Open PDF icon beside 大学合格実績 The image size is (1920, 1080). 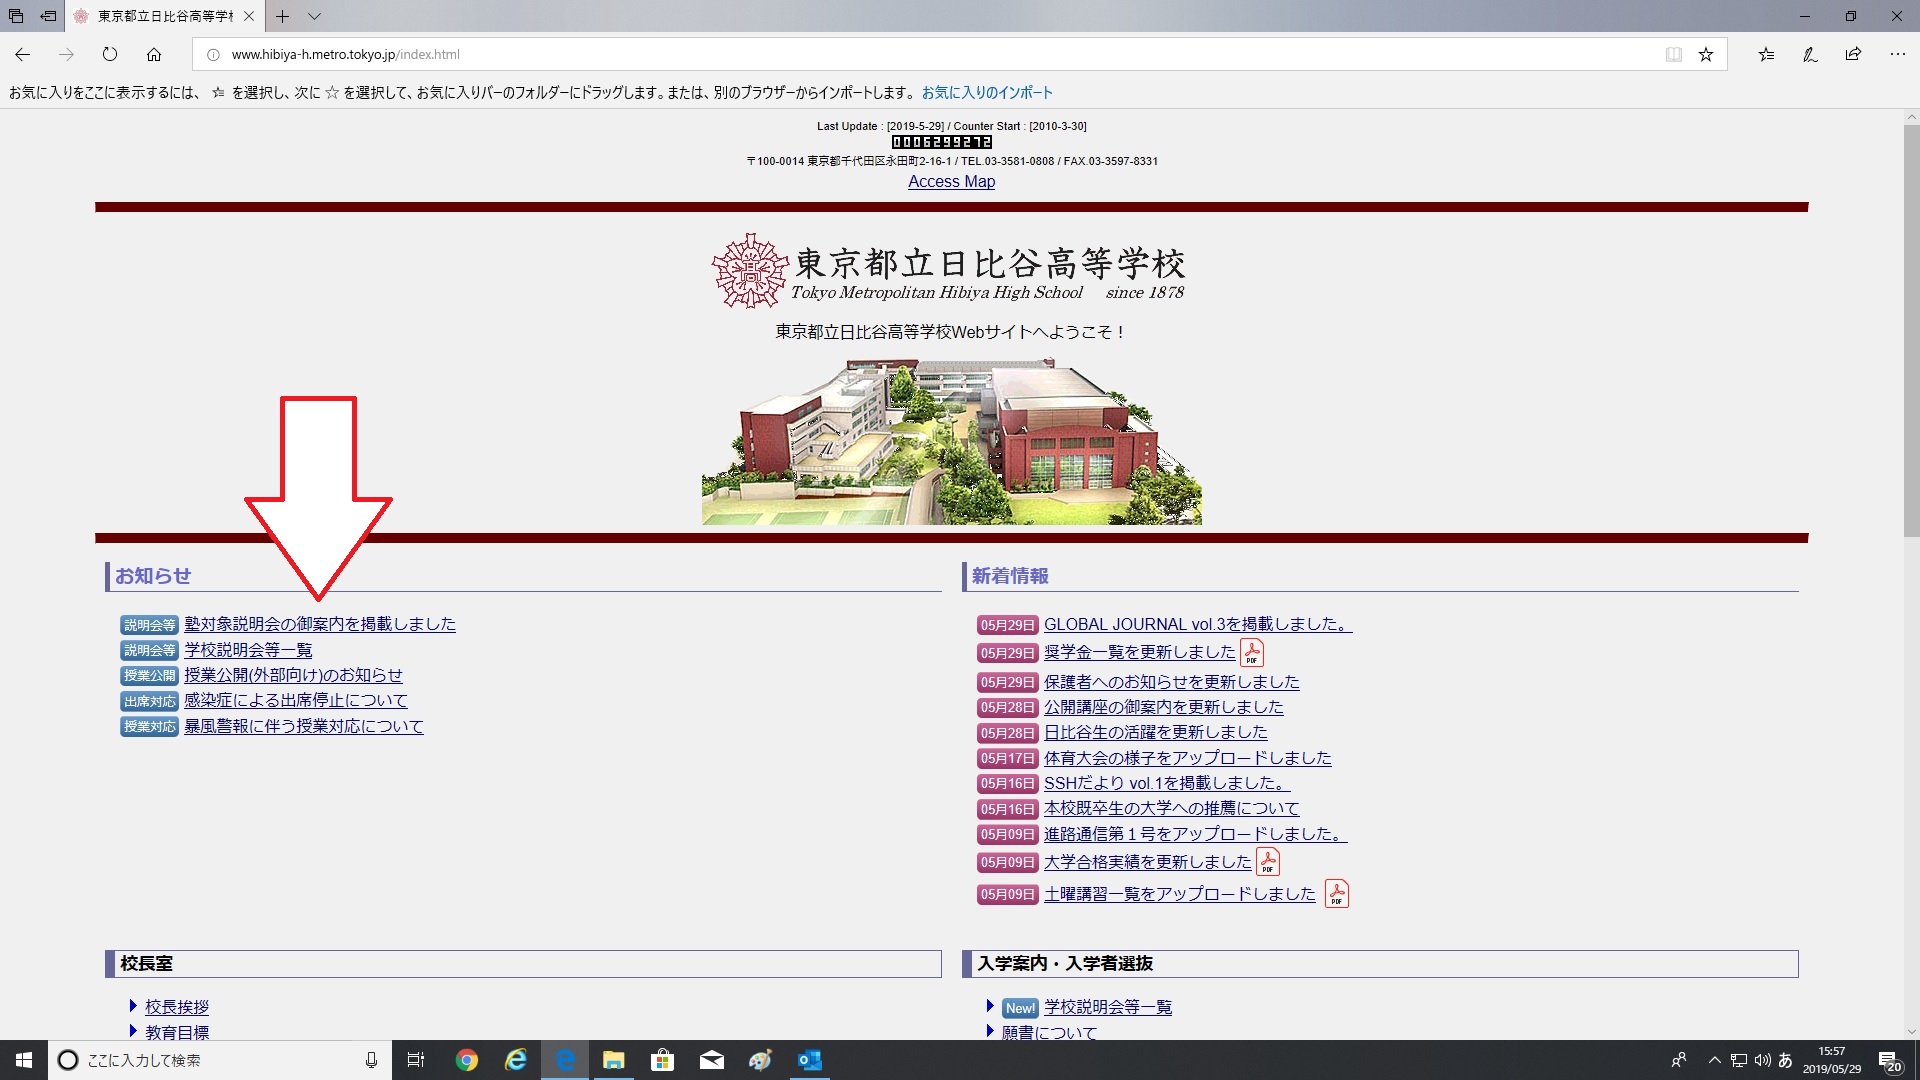tap(1268, 862)
